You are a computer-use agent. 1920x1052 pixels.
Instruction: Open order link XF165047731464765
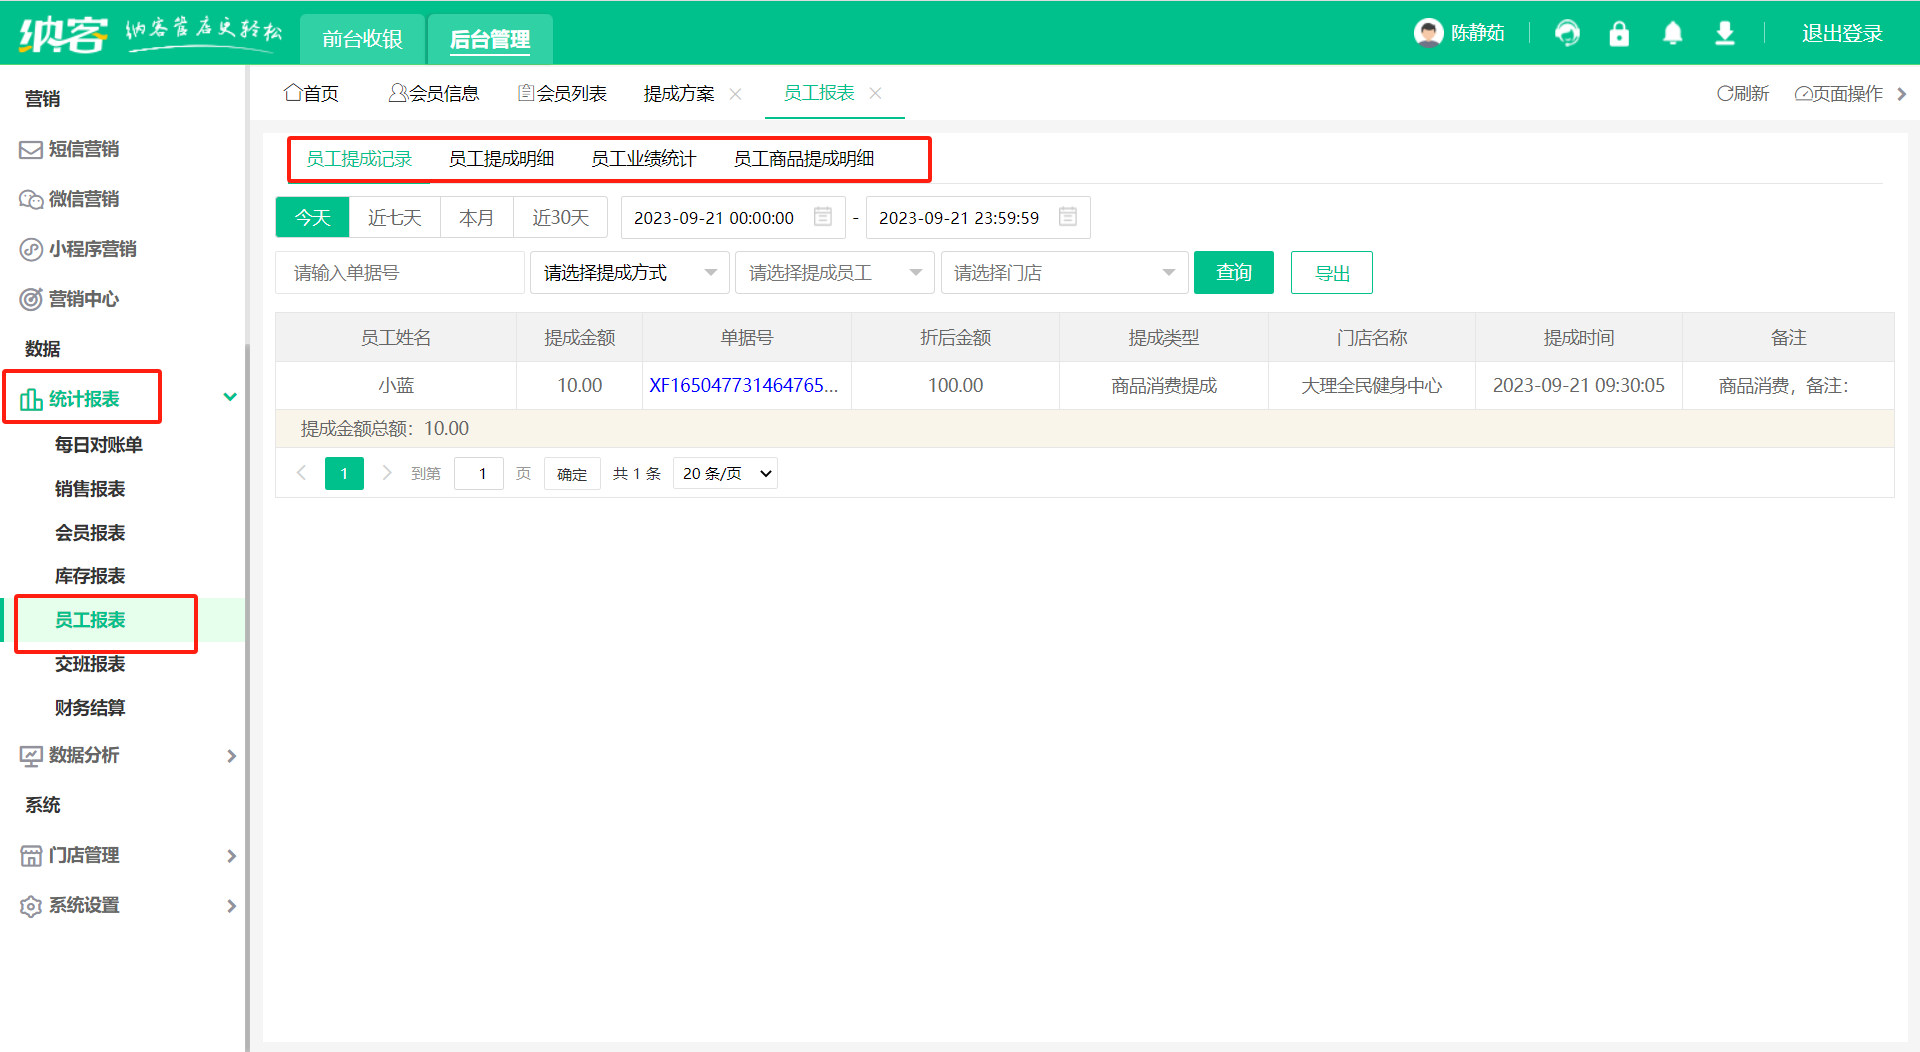[743, 386]
